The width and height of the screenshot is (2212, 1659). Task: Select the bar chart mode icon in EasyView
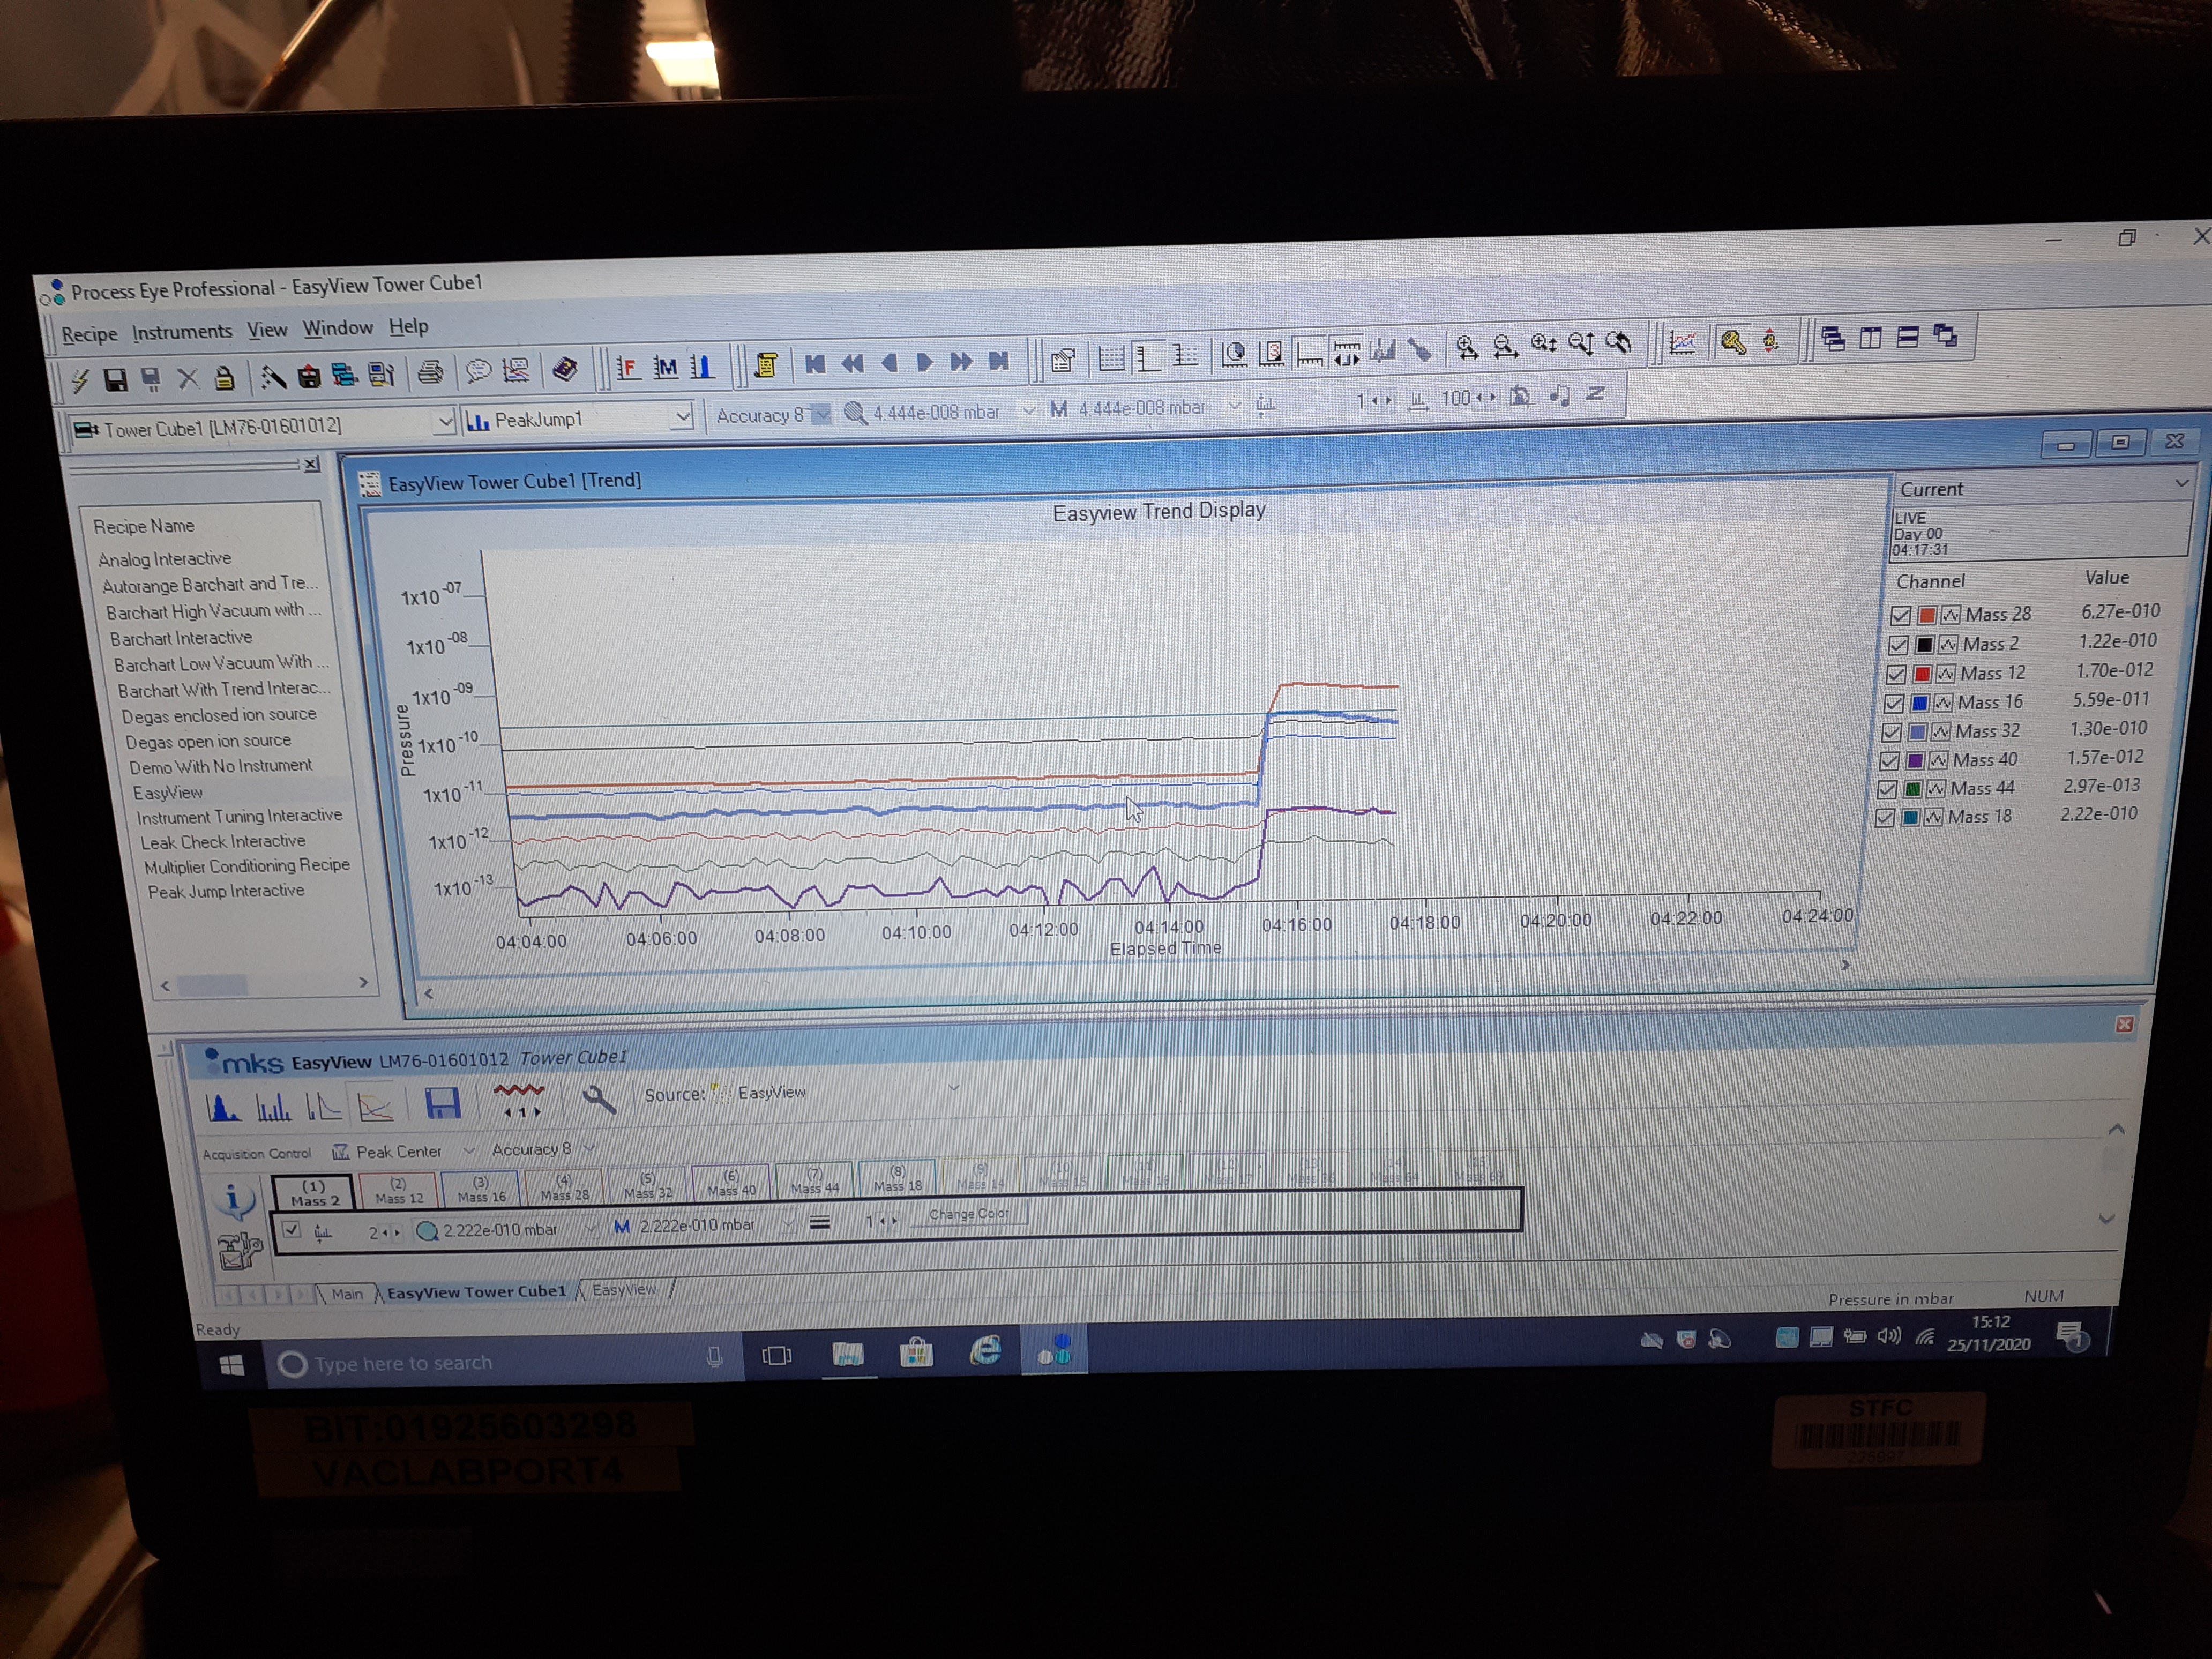[x=273, y=1107]
